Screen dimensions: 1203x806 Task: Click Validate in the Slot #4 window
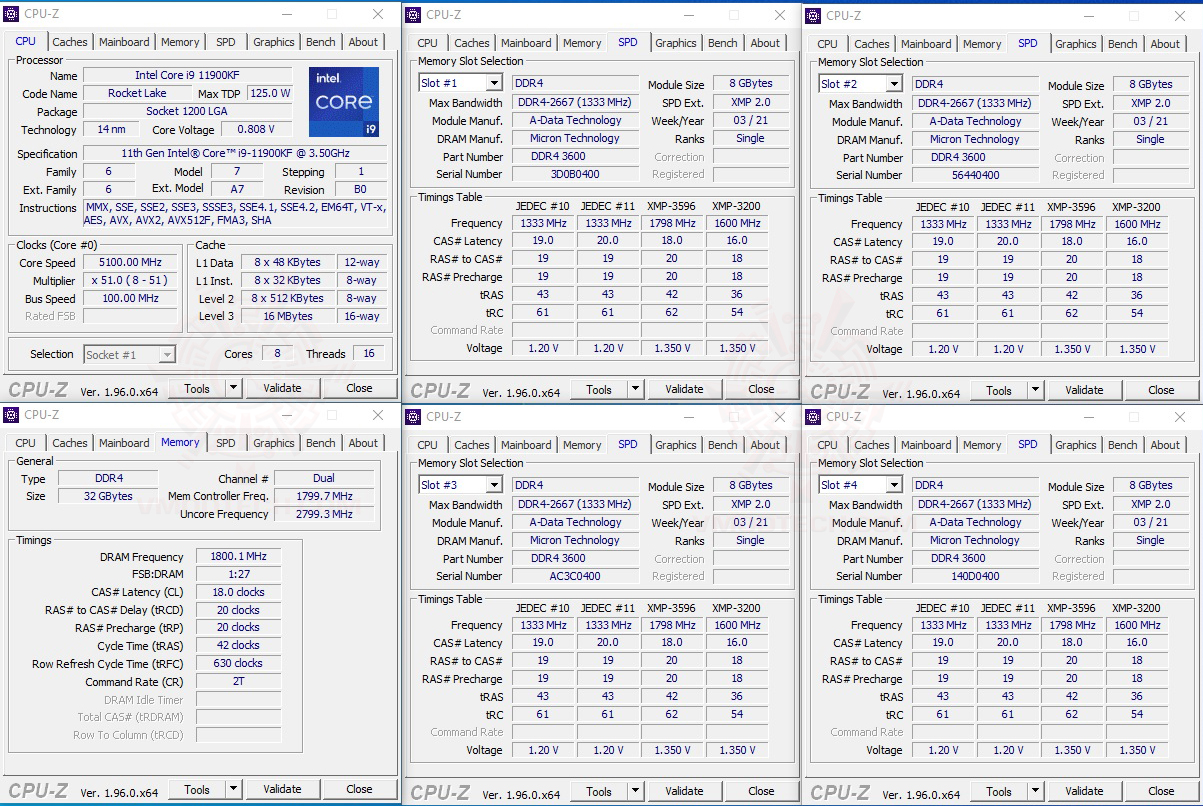1084,791
